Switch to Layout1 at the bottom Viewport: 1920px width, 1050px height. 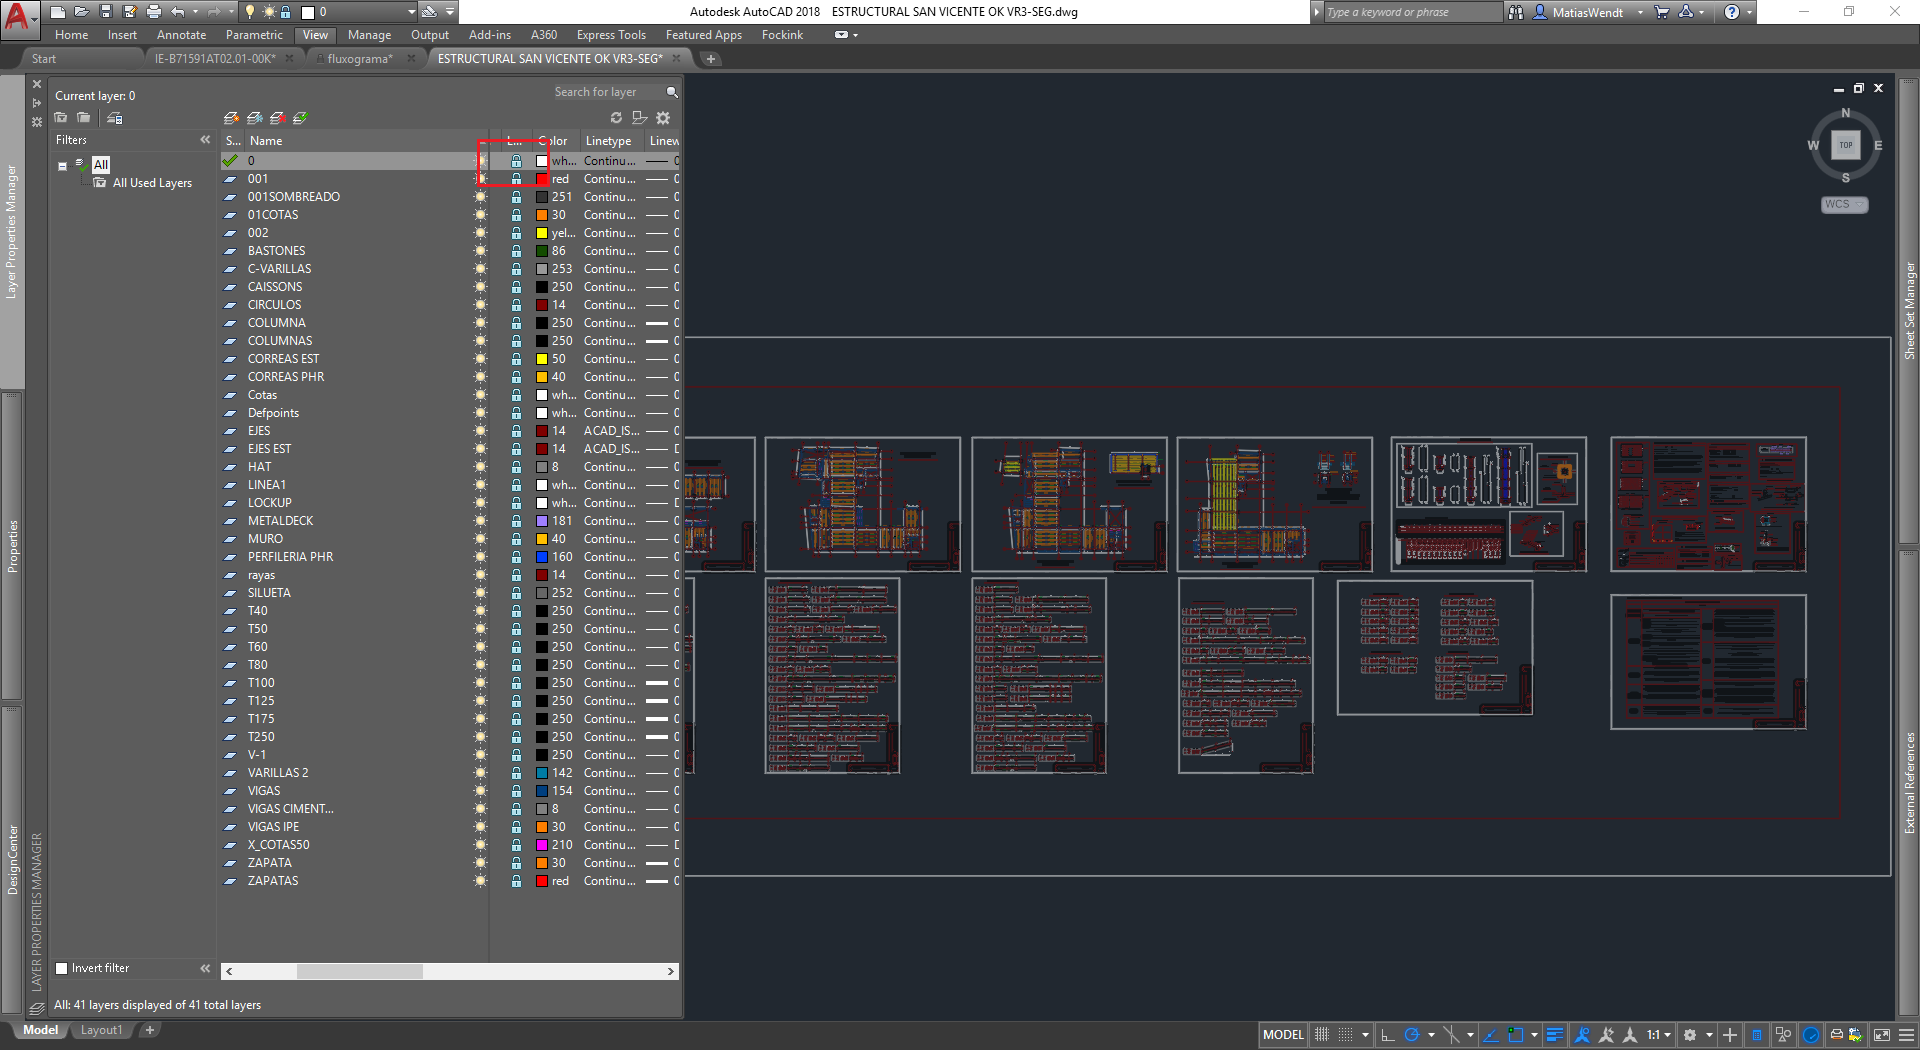pyautogui.click(x=101, y=1030)
